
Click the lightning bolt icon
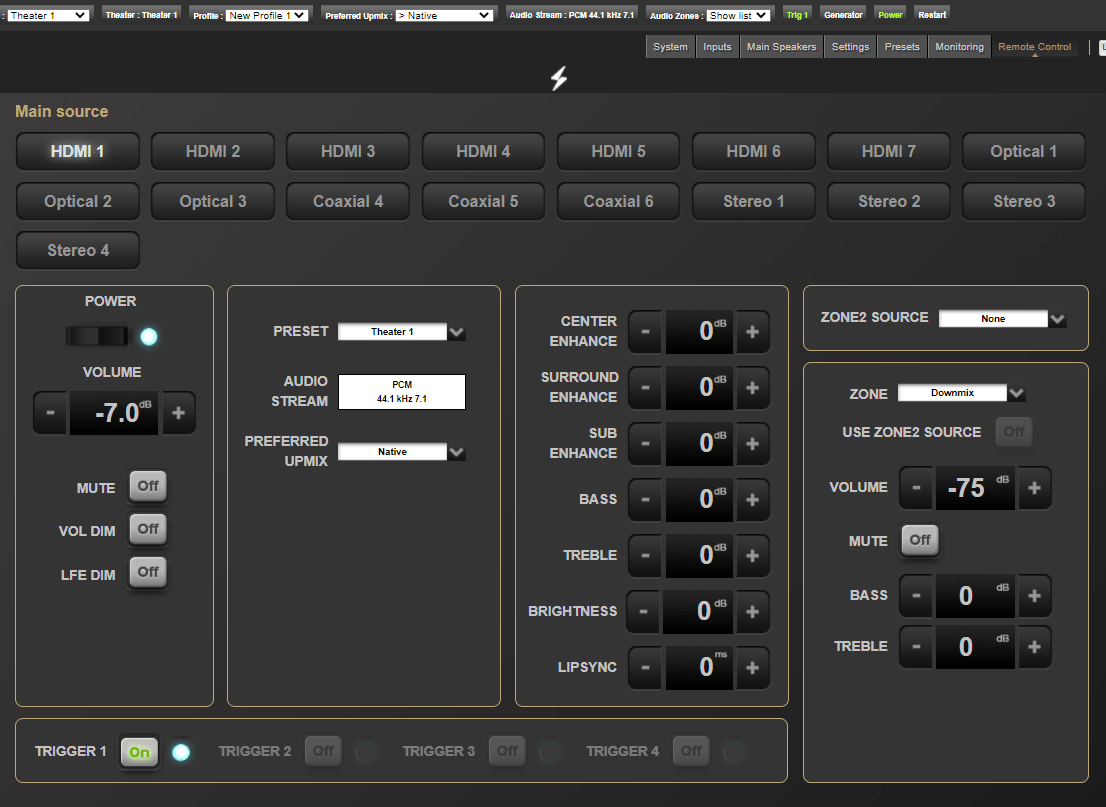559,79
